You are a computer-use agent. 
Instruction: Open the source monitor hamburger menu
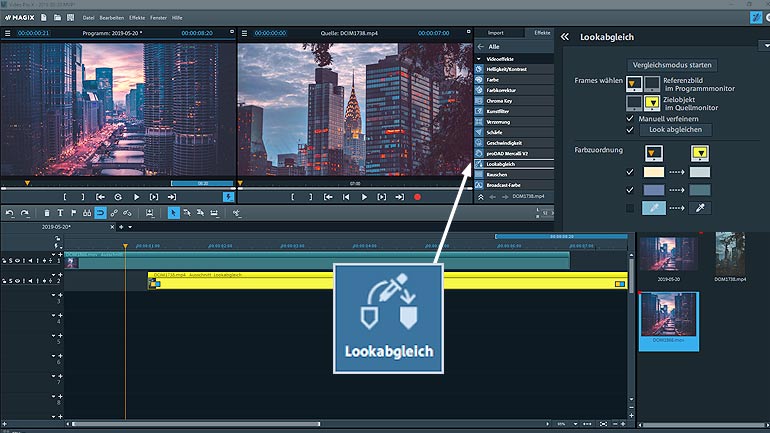pyautogui.click(x=245, y=33)
